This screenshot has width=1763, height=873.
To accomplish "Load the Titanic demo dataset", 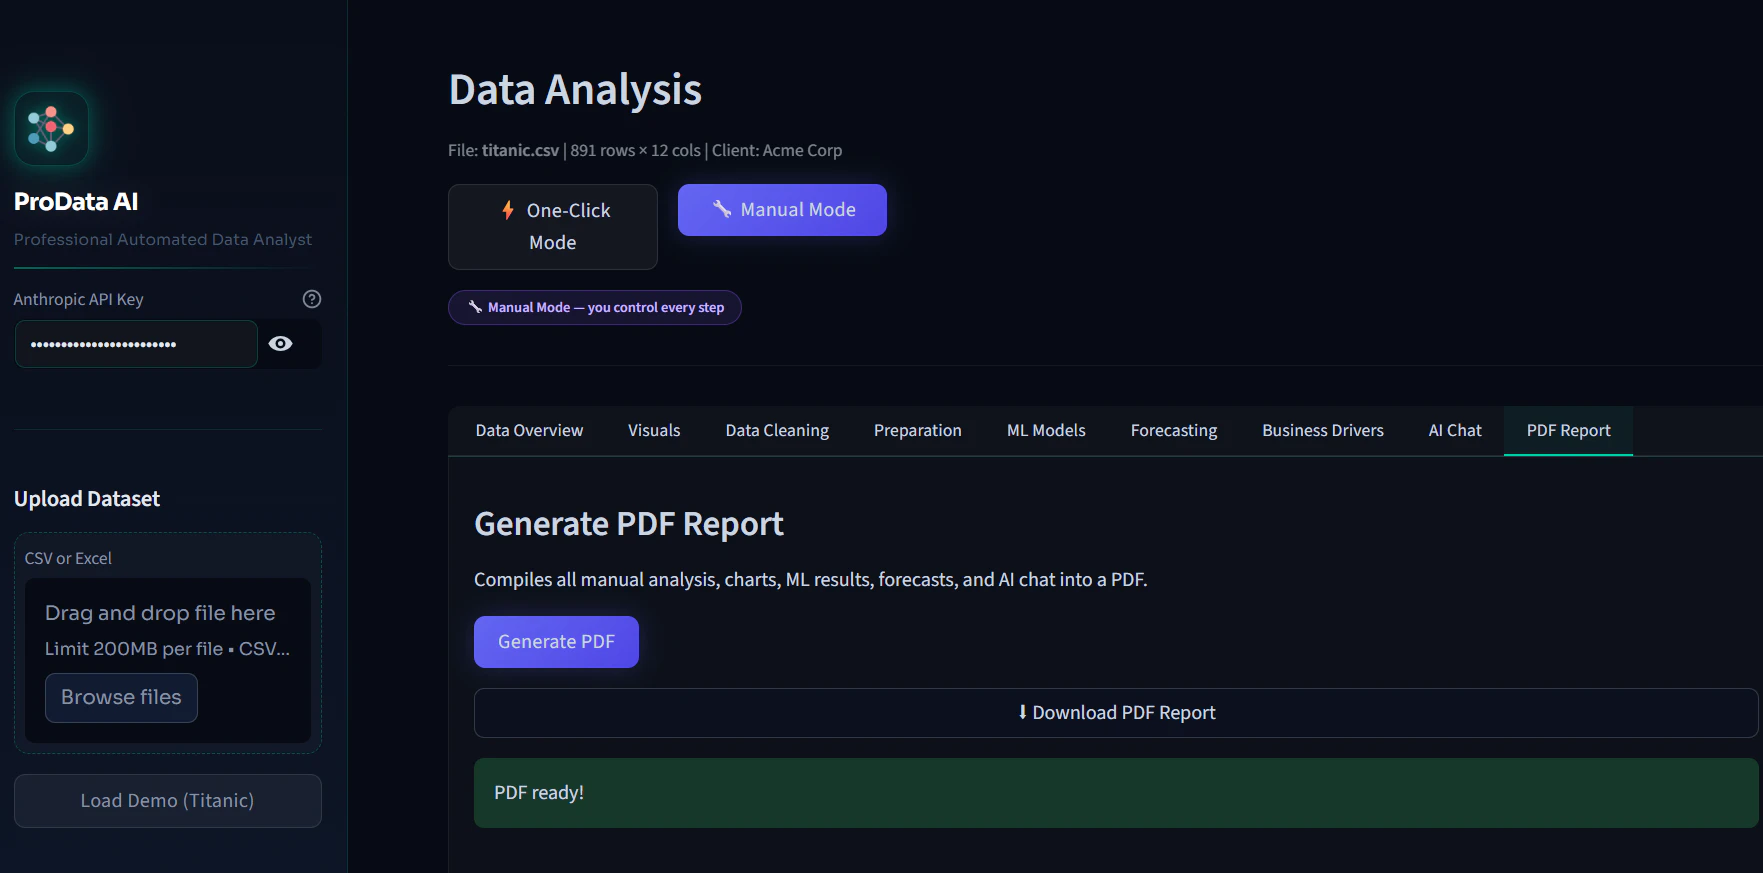I will 168,801.
